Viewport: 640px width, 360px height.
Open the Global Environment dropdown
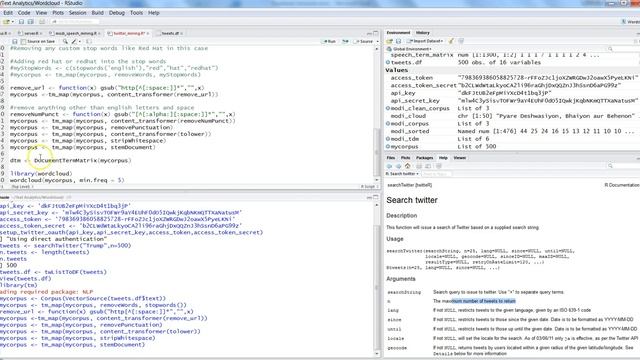409,49
